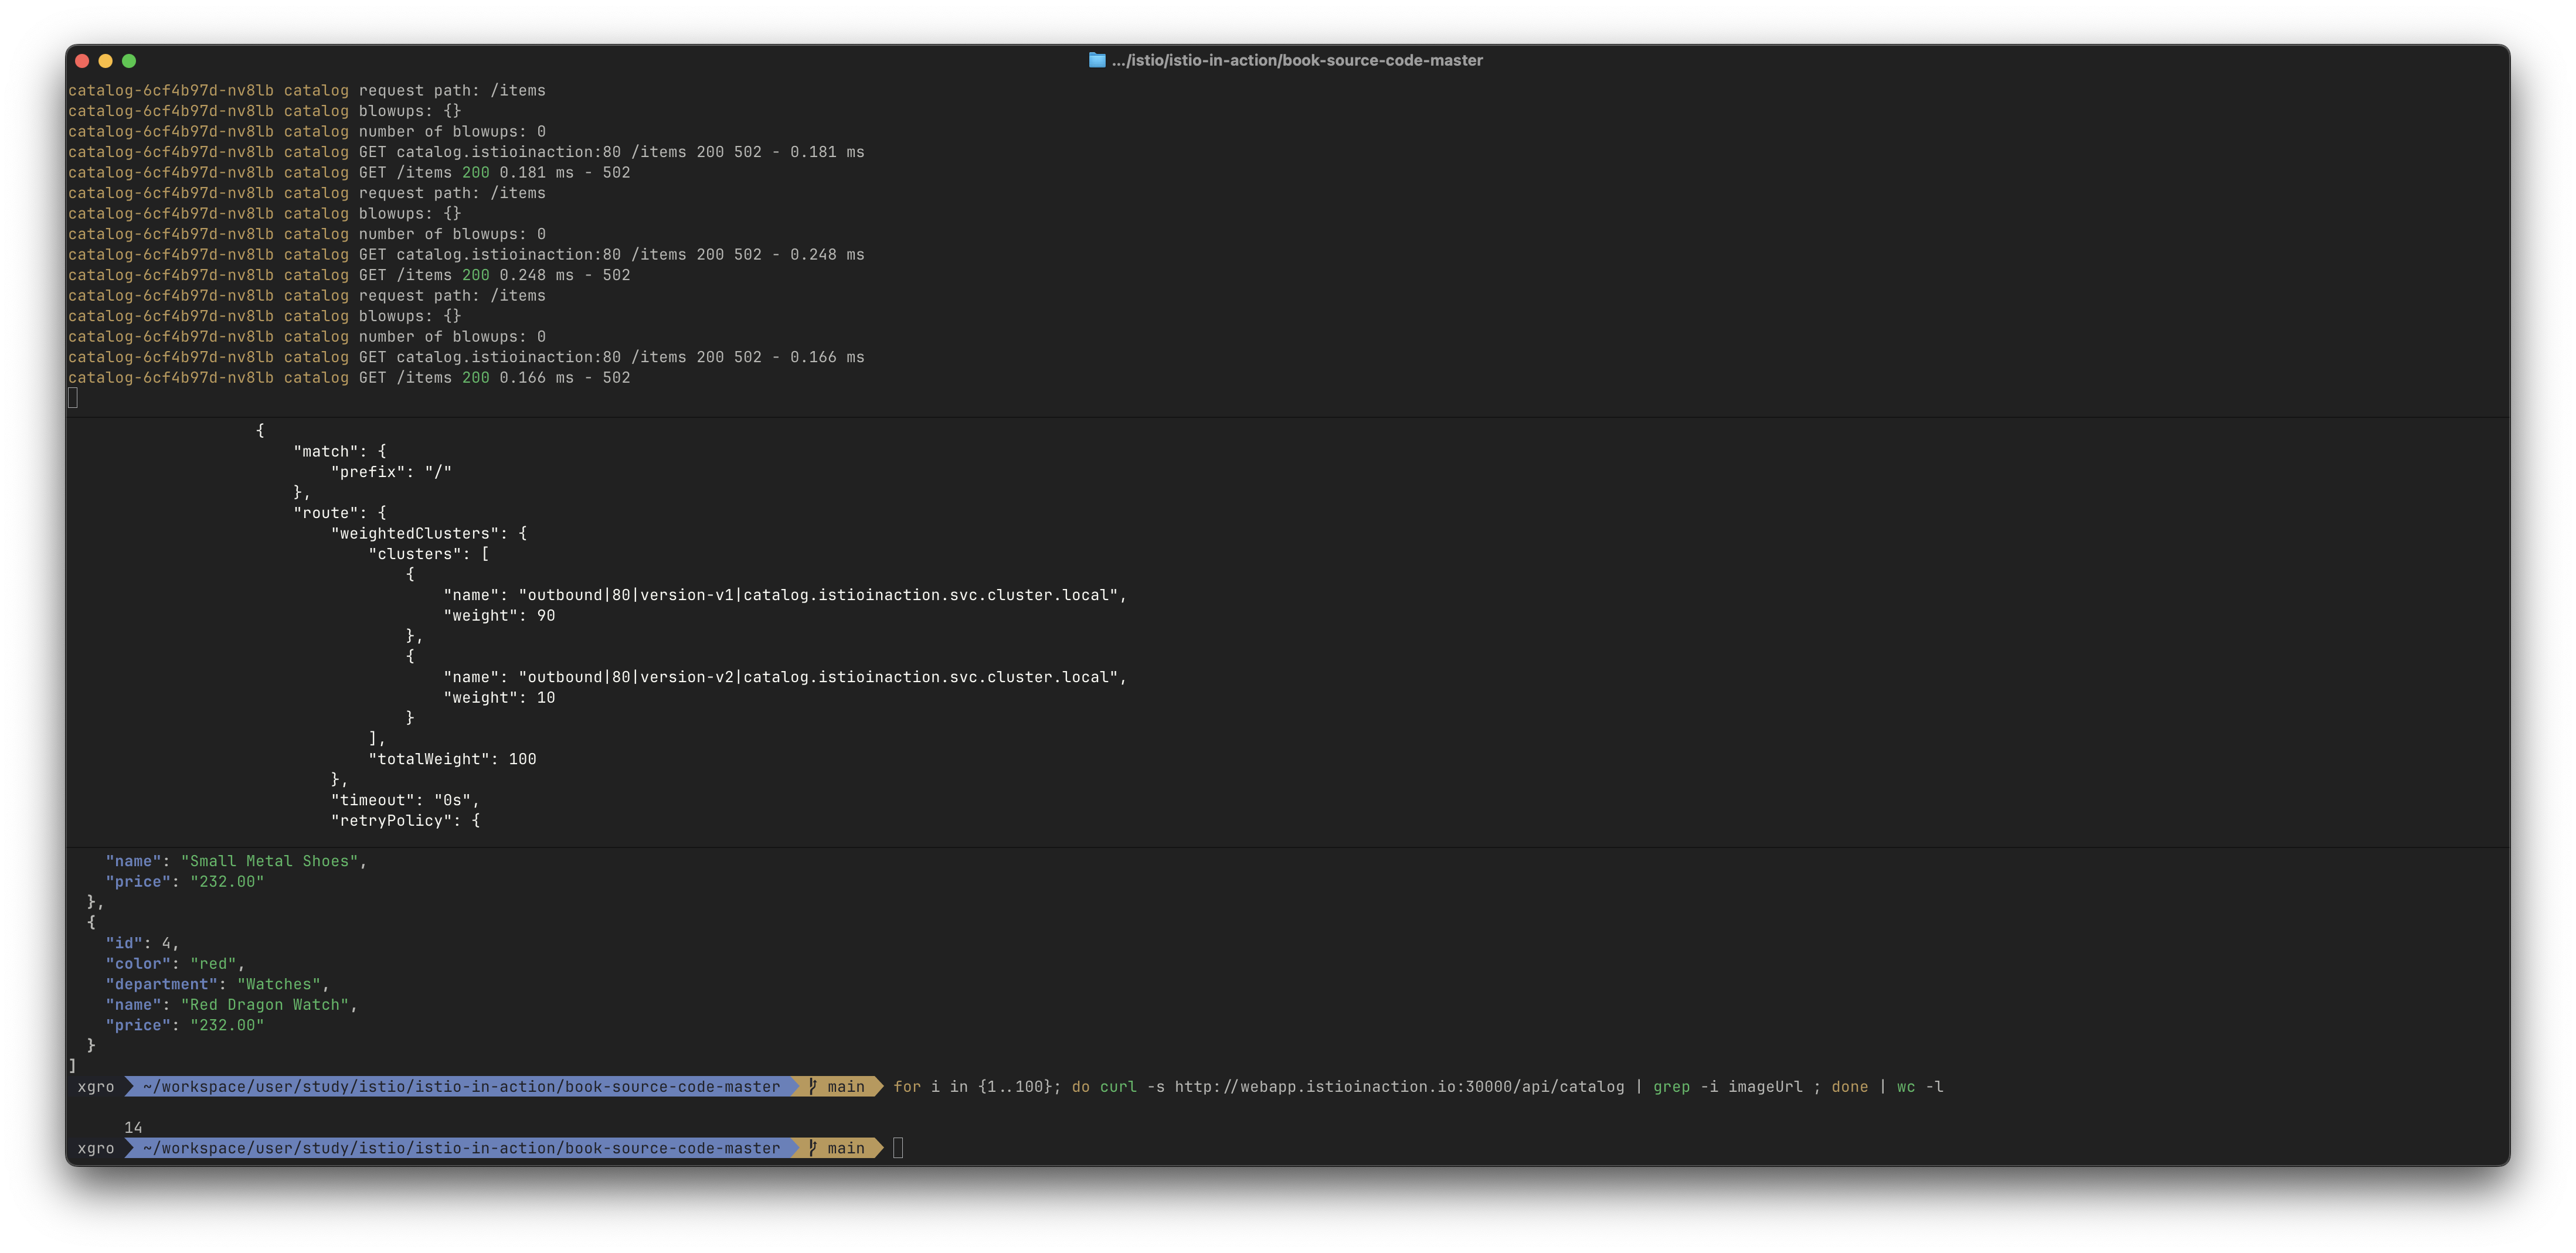The height and width of the screenshot is (1253, 2576).
Task: Click "Red Dragon Watch" name value
Action: coord(265,1005)
